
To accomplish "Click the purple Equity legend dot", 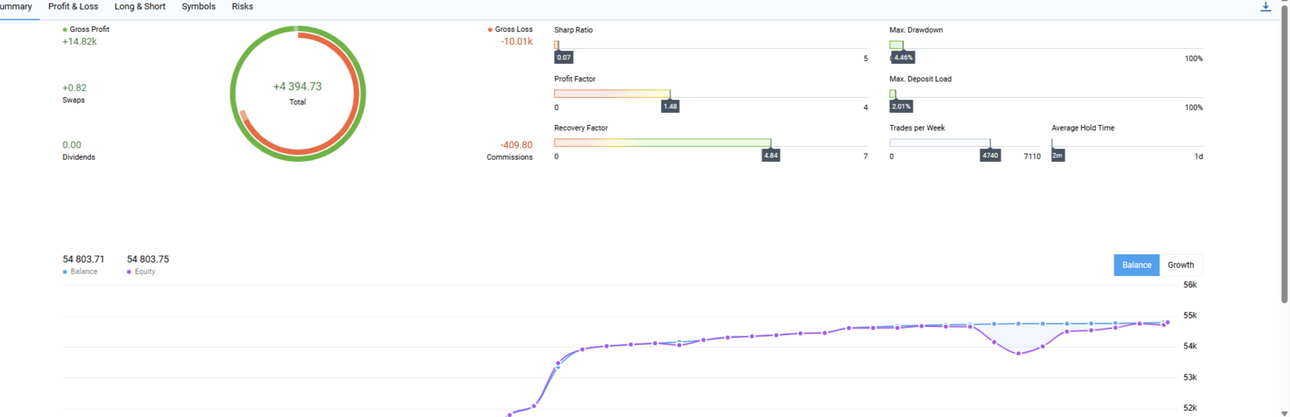I will click(x=129, y=272).
